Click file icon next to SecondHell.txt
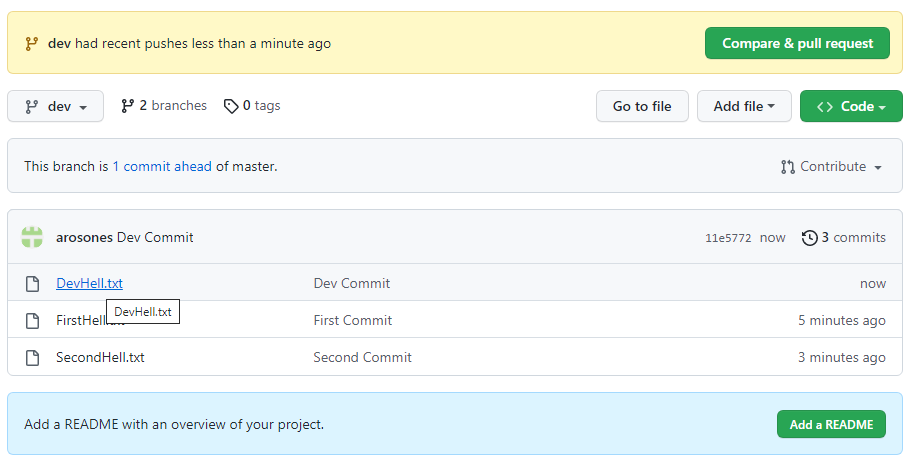 (x=33, y=358)
